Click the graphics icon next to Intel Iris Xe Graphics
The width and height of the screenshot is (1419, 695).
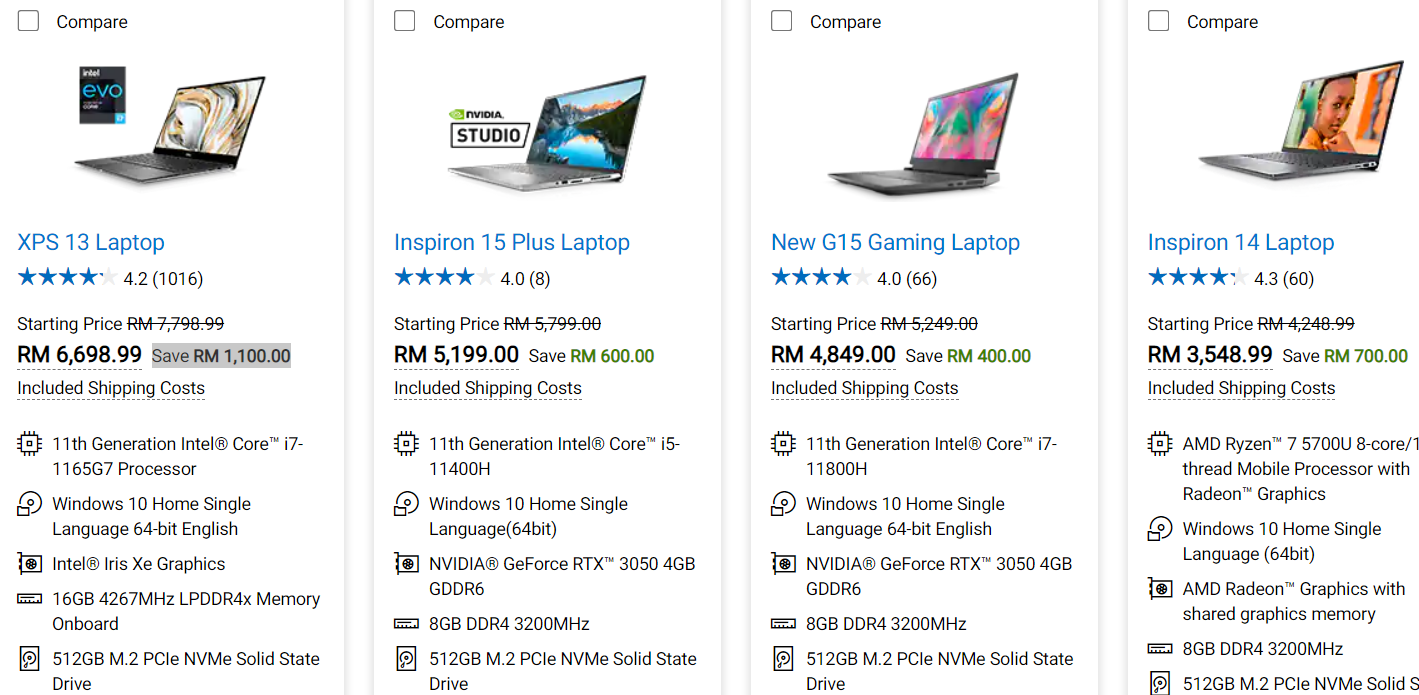[29, 563]
